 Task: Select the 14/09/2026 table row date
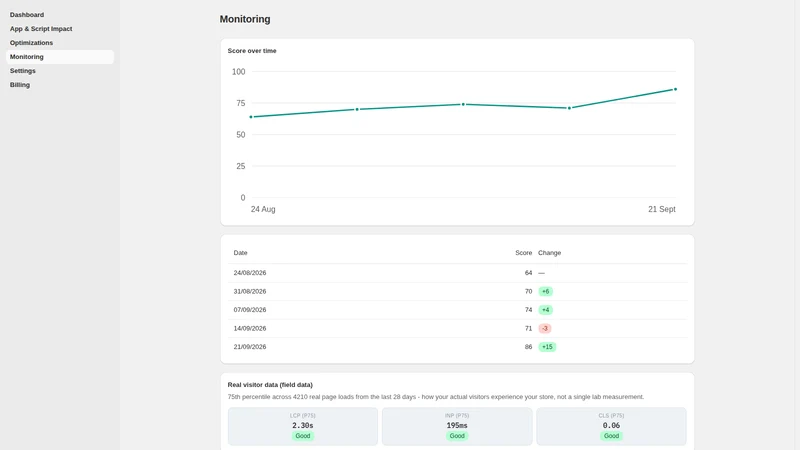pos(250,328)
